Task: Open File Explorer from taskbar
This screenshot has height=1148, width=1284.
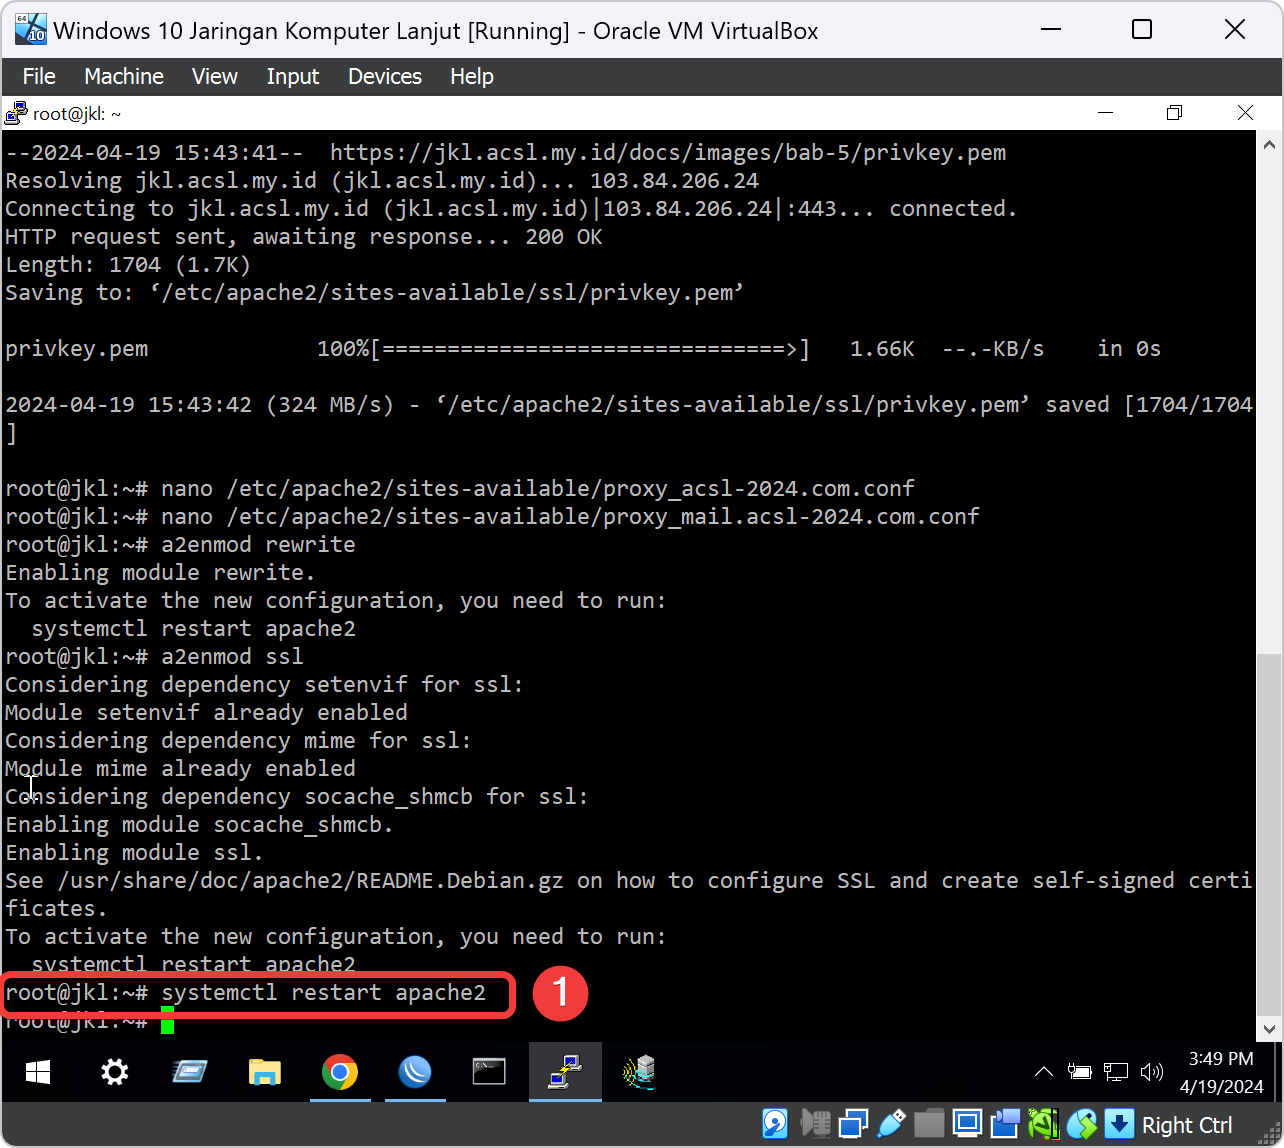Action: tap(265, 1073)
